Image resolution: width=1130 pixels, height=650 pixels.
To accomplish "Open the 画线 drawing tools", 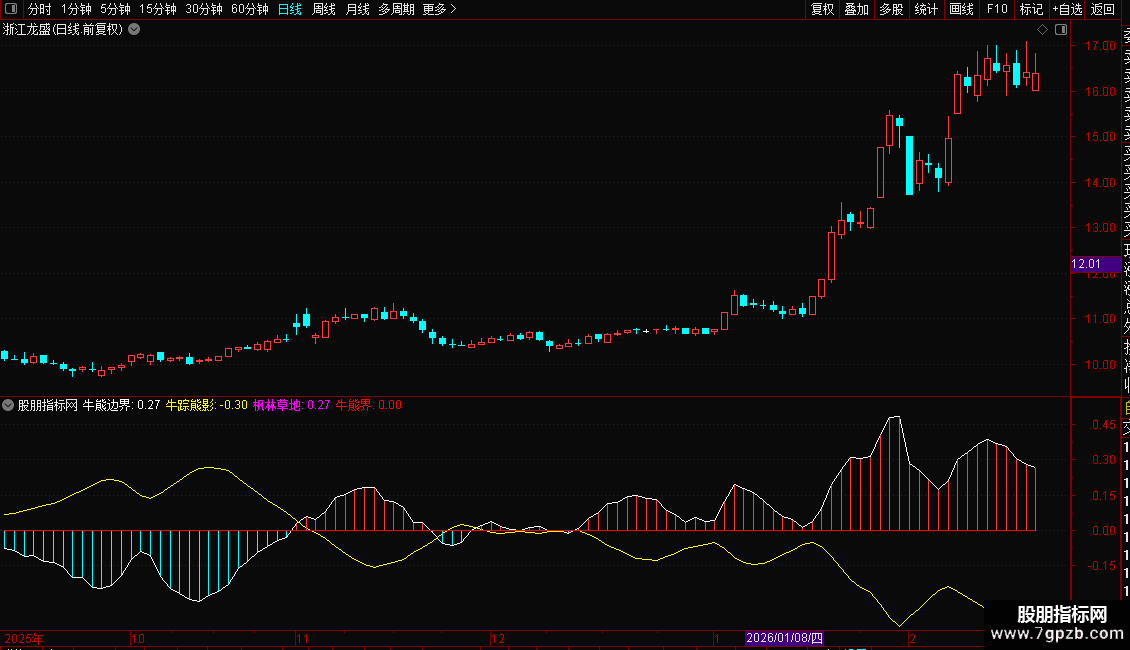I will point(961,9).
